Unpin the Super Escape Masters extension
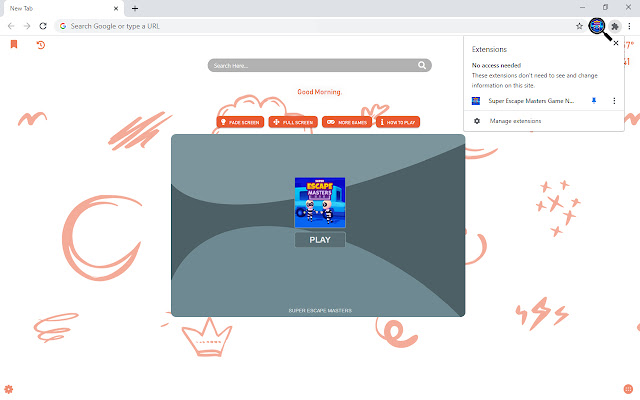This screenshot has height=400, width=640. point(594,101)
